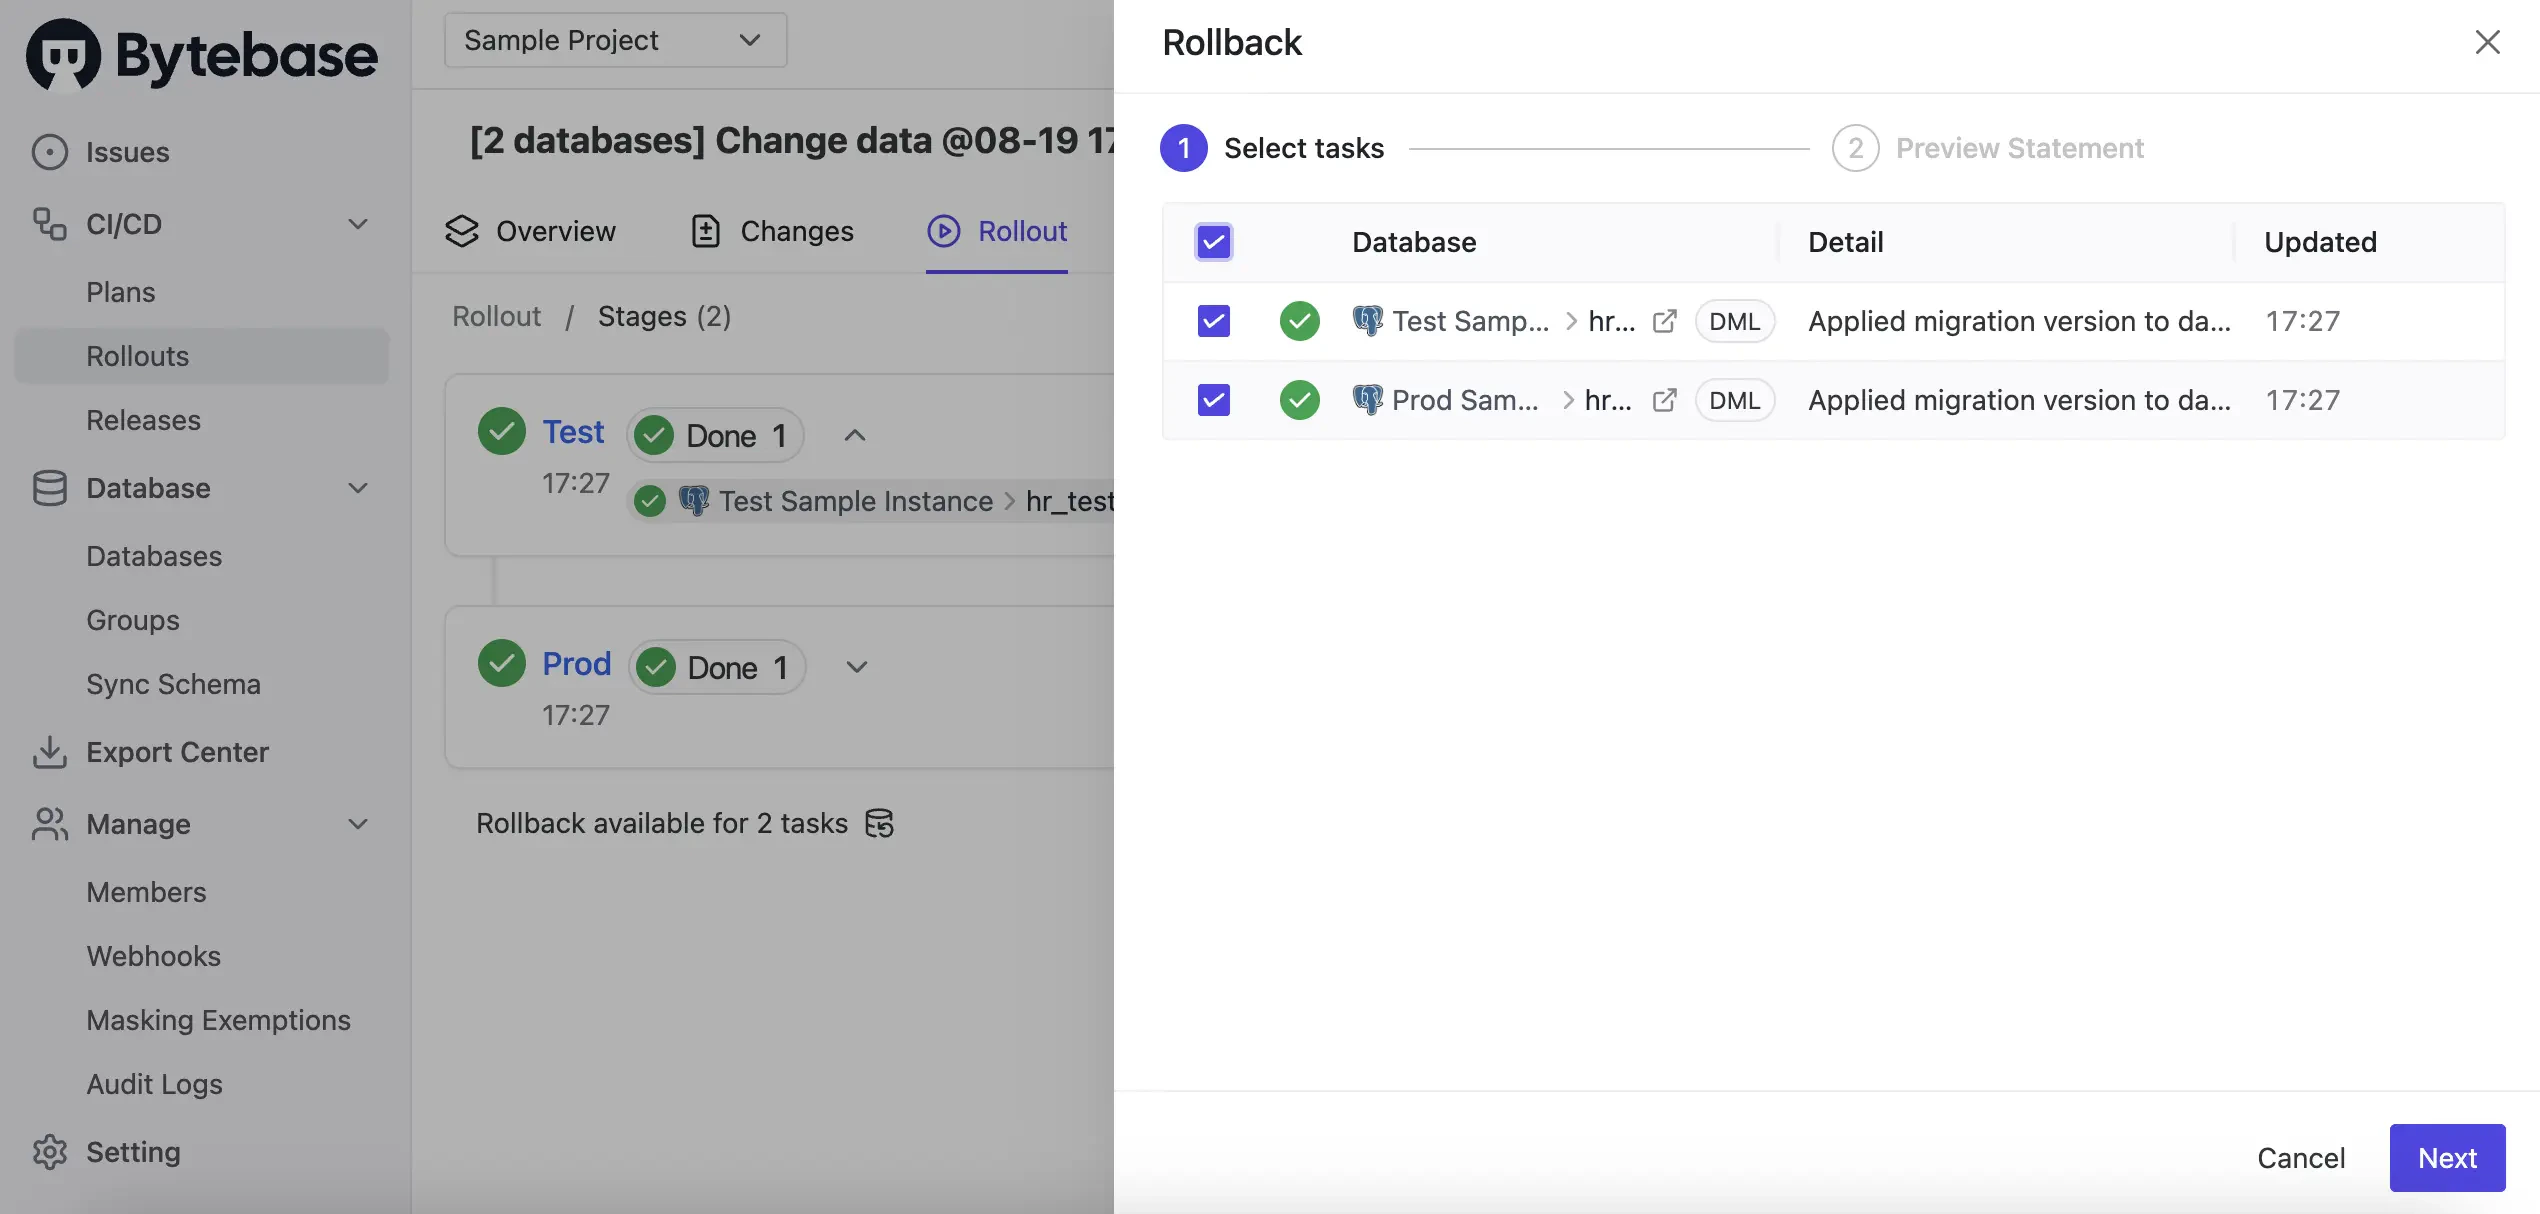Click the Next button

[x=2446, y=1158]
